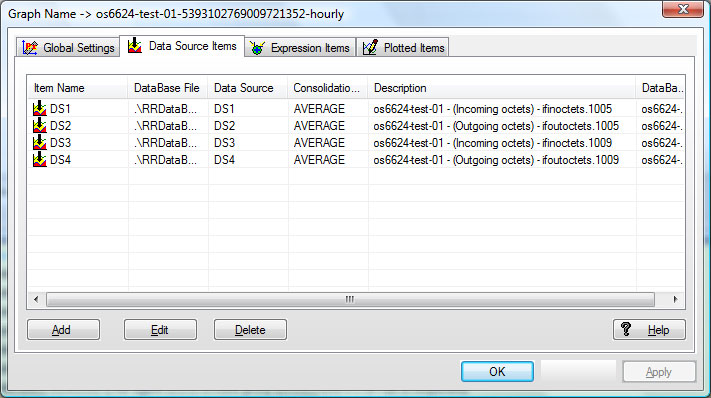Go to the Plotted Items tab
The width and height of the screenshot is (711, 398).
click(403, 48)
